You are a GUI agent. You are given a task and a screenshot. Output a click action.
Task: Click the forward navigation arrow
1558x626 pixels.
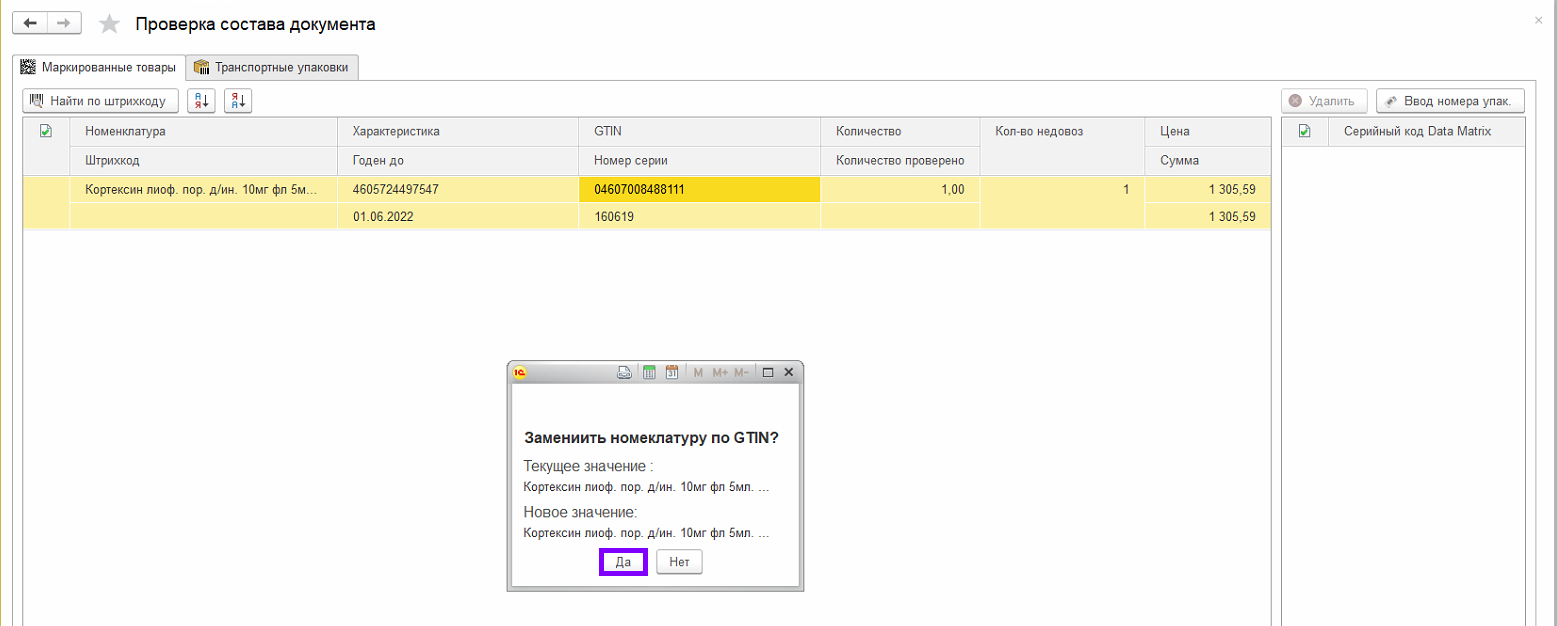pos(64,23)
